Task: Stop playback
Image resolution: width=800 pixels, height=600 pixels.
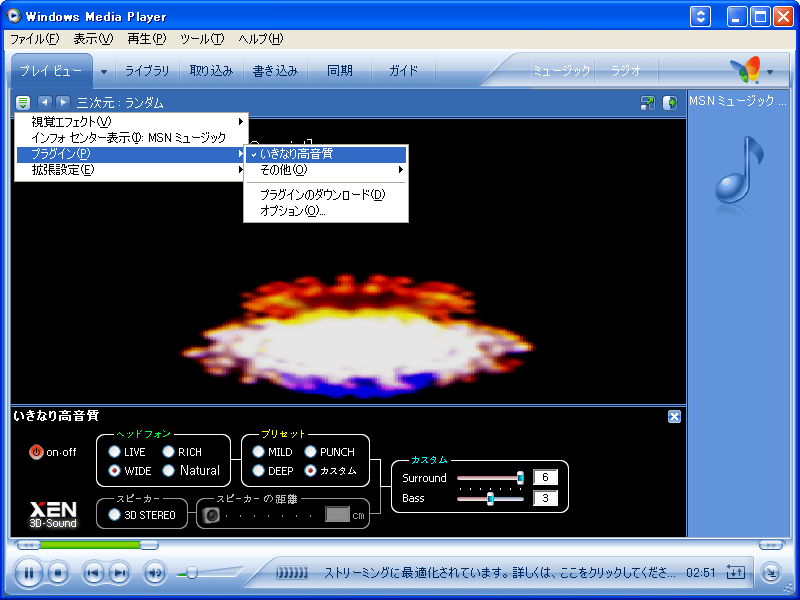Action: [58, 573]
